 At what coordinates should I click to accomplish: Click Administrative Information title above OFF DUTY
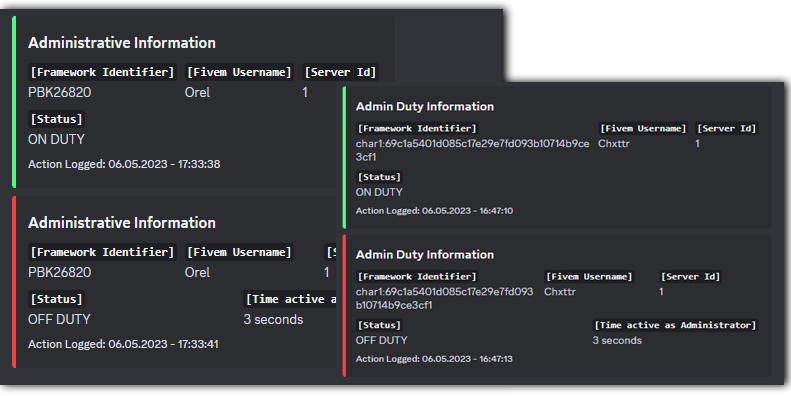[122, 223]
